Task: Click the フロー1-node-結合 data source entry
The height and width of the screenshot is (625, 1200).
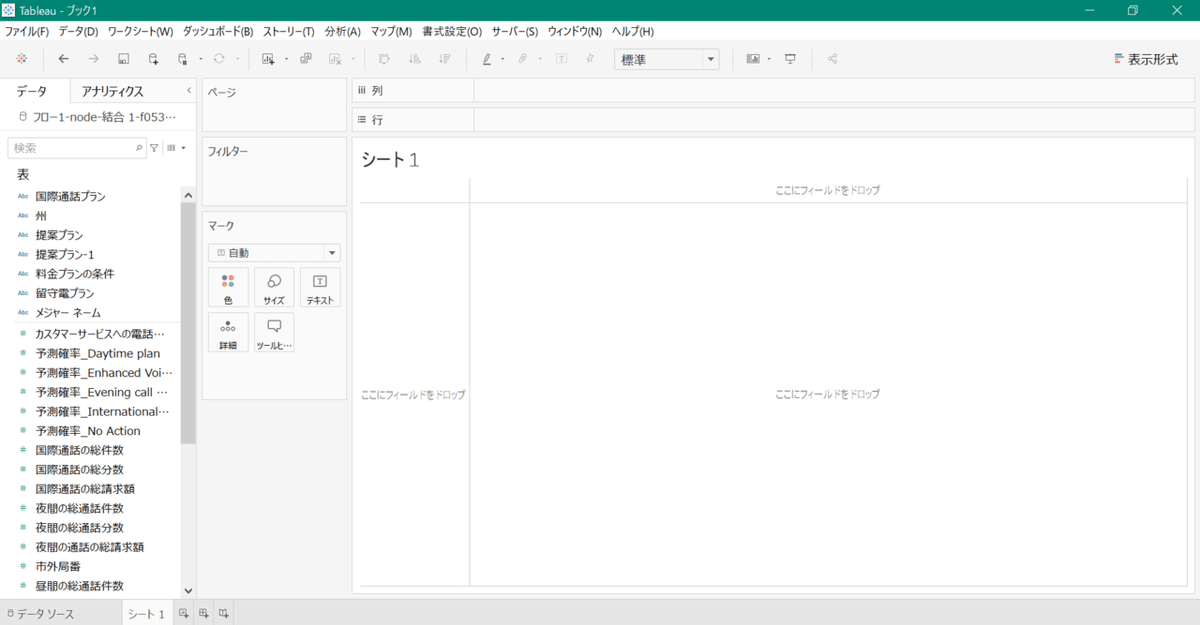Action: pos(97,117)
